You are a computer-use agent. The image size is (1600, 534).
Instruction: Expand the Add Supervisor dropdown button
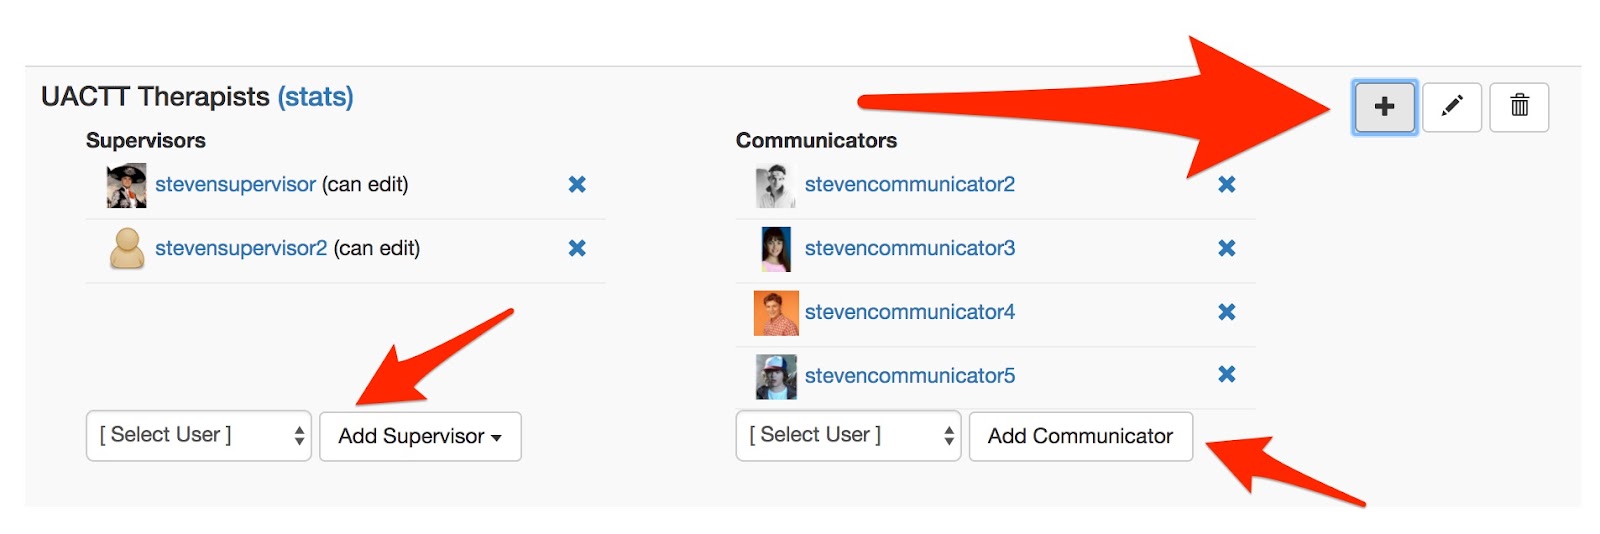pos(420,437)
